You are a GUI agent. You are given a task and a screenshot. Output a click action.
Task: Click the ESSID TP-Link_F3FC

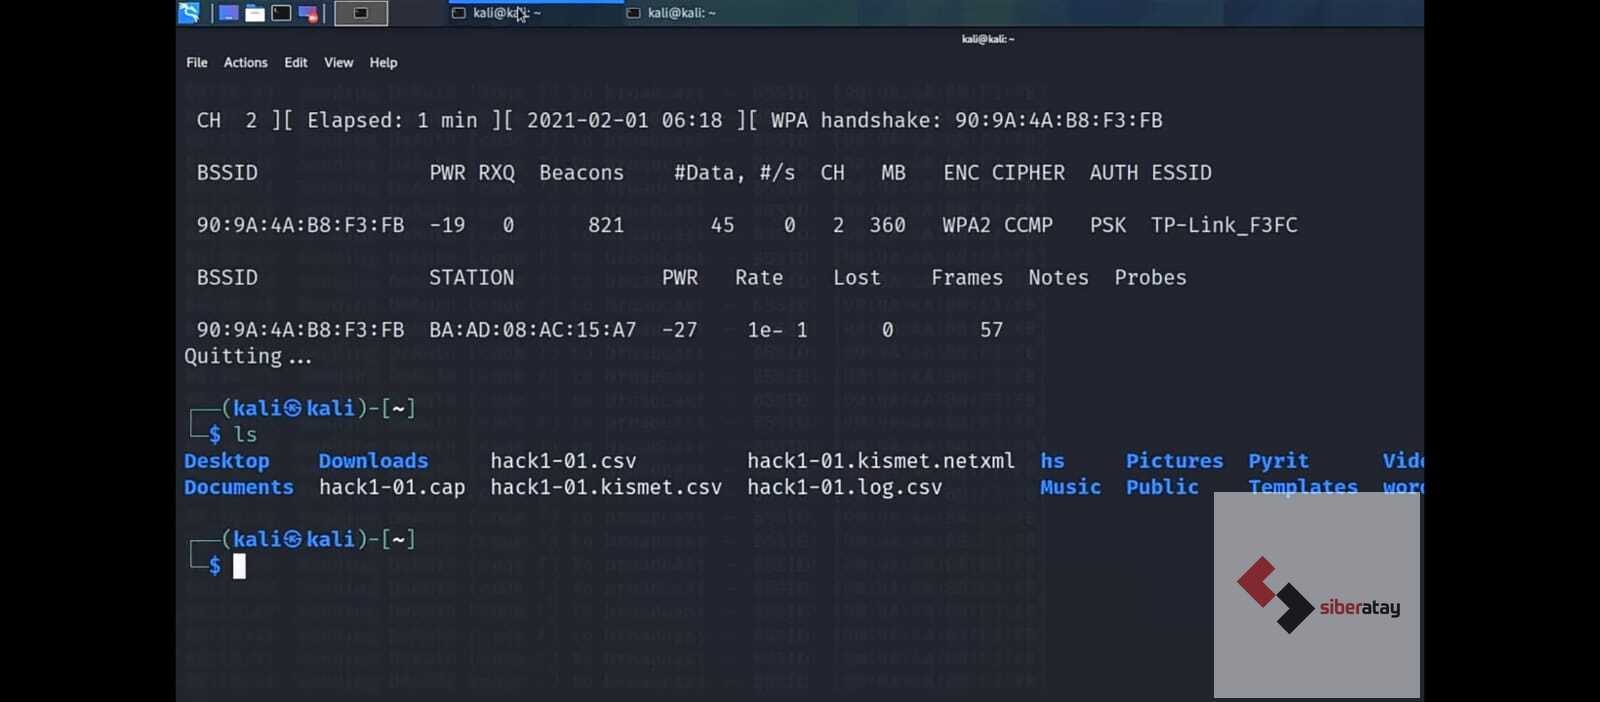(1224, 225)
